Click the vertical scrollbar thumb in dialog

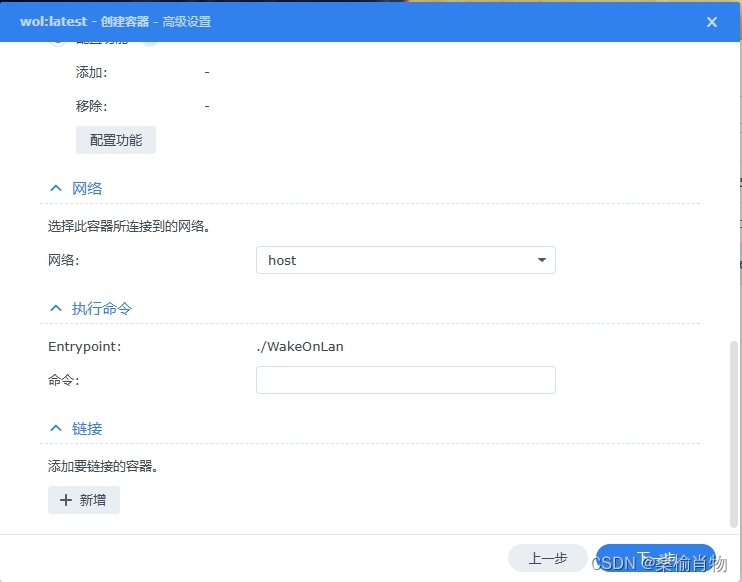[x=734, y=434]
